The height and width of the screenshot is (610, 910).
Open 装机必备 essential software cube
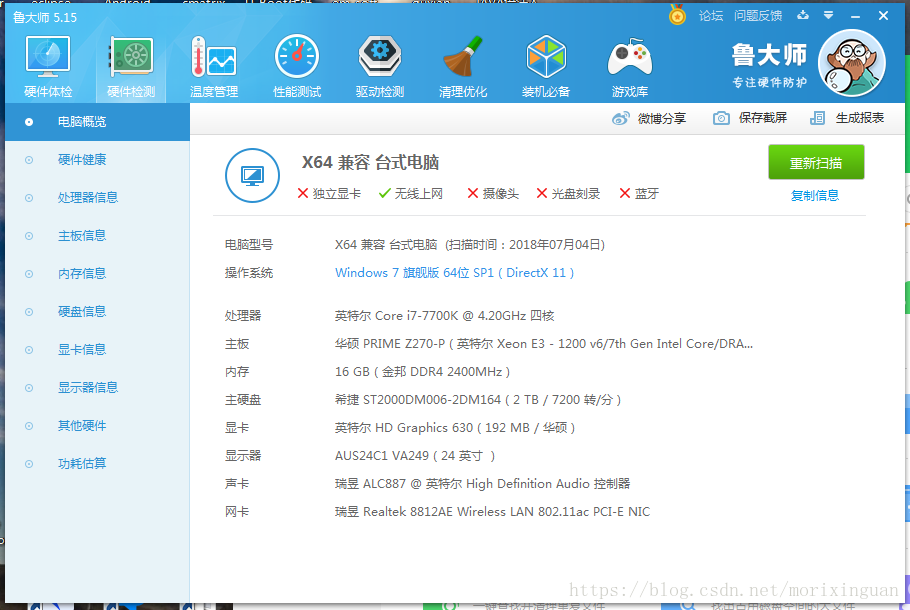[546, 67]
